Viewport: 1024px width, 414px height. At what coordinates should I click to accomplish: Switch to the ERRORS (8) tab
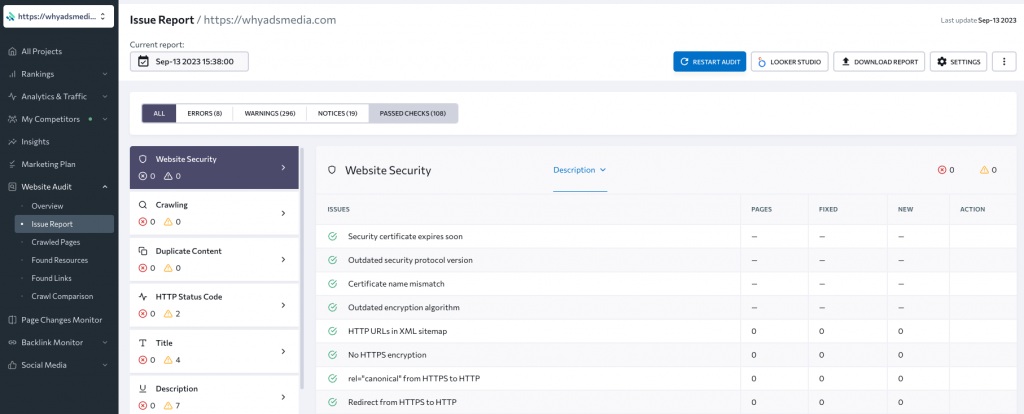click(204, 113)
